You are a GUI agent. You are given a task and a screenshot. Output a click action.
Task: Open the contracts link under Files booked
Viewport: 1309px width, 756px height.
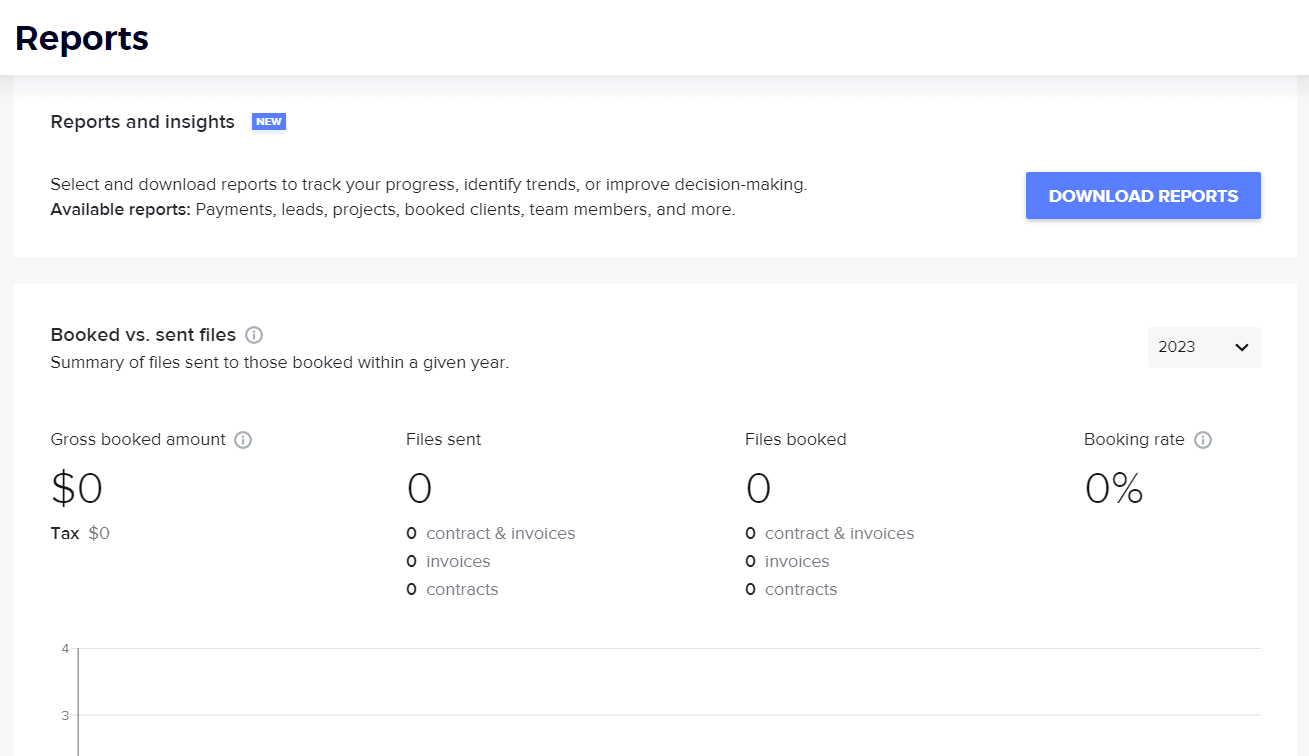pyautogui.click(x=801, y=589)
